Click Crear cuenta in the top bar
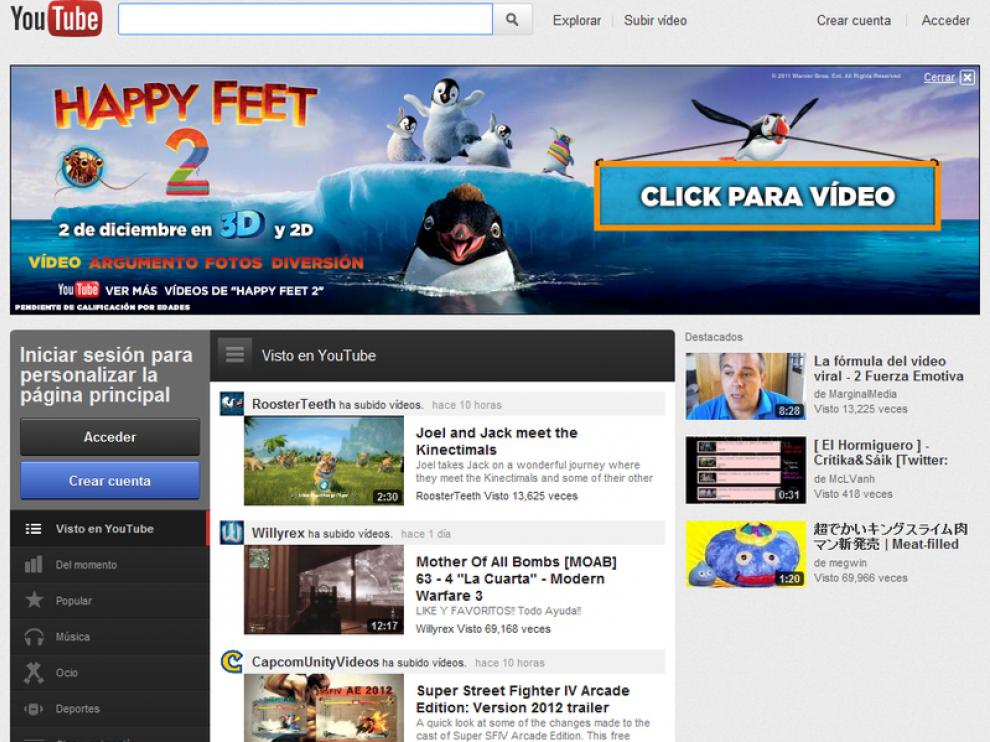The image size is (990, 742). [854, 20]
